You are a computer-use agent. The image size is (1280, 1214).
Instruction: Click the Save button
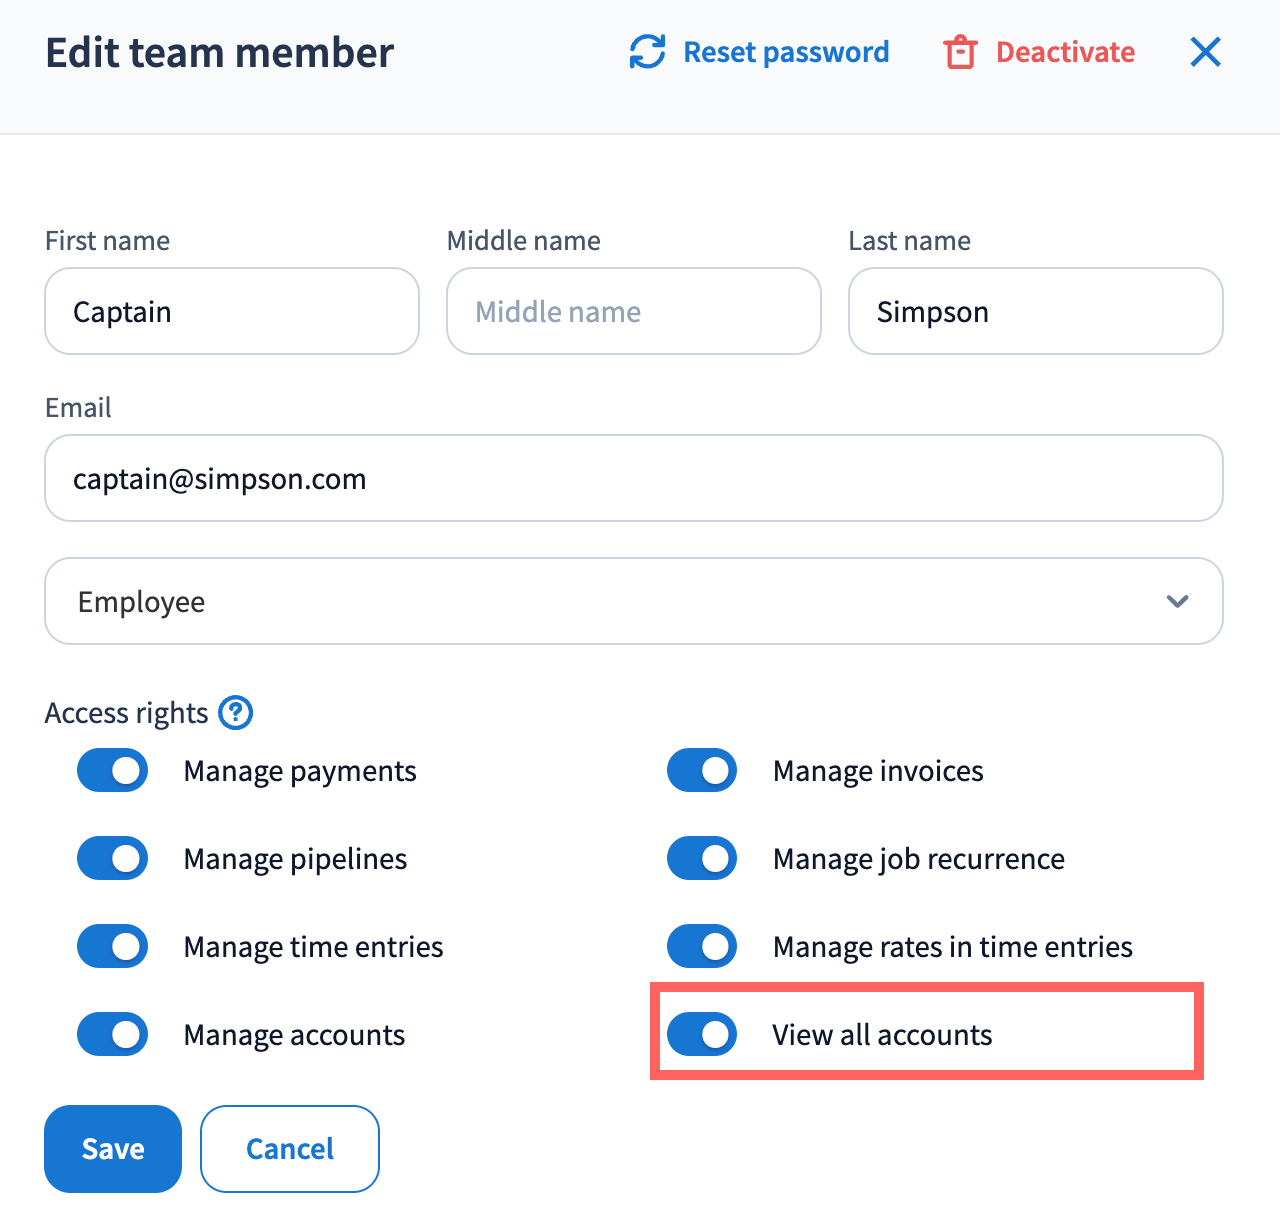[113, 1149]
